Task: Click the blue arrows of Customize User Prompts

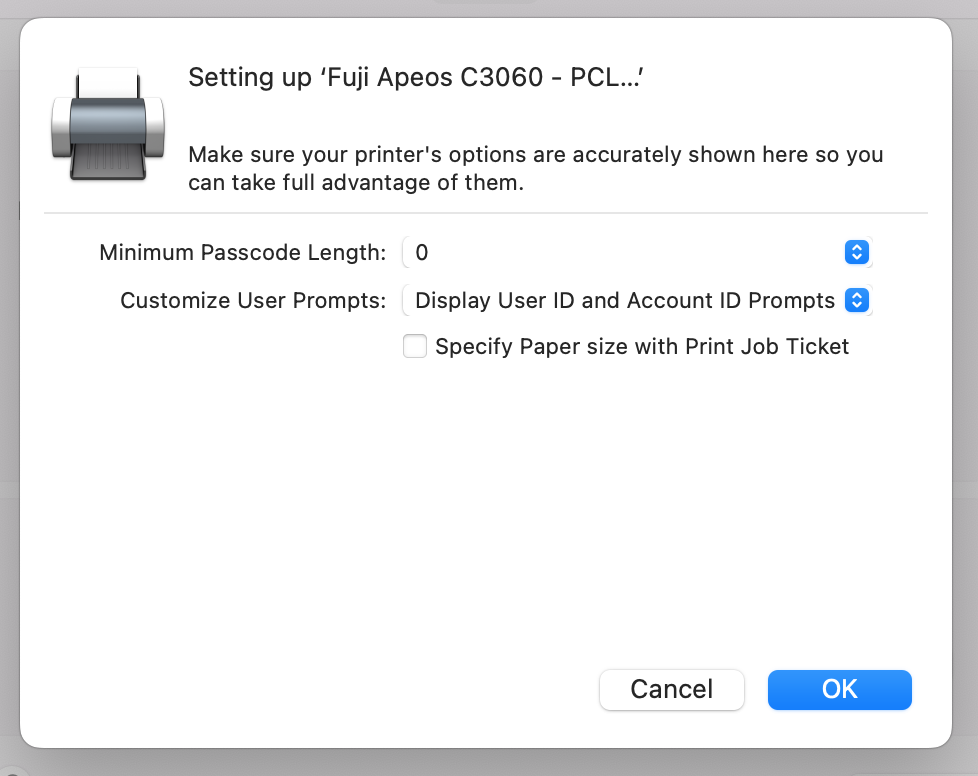Action: [856, 300]
